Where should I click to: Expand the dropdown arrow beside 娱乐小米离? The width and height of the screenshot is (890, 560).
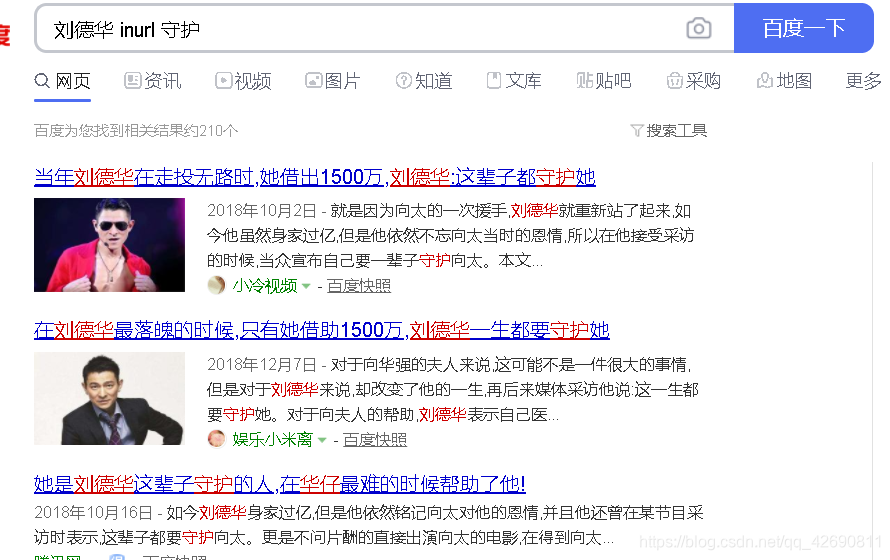pyautogui.click(x=322, y=440)
